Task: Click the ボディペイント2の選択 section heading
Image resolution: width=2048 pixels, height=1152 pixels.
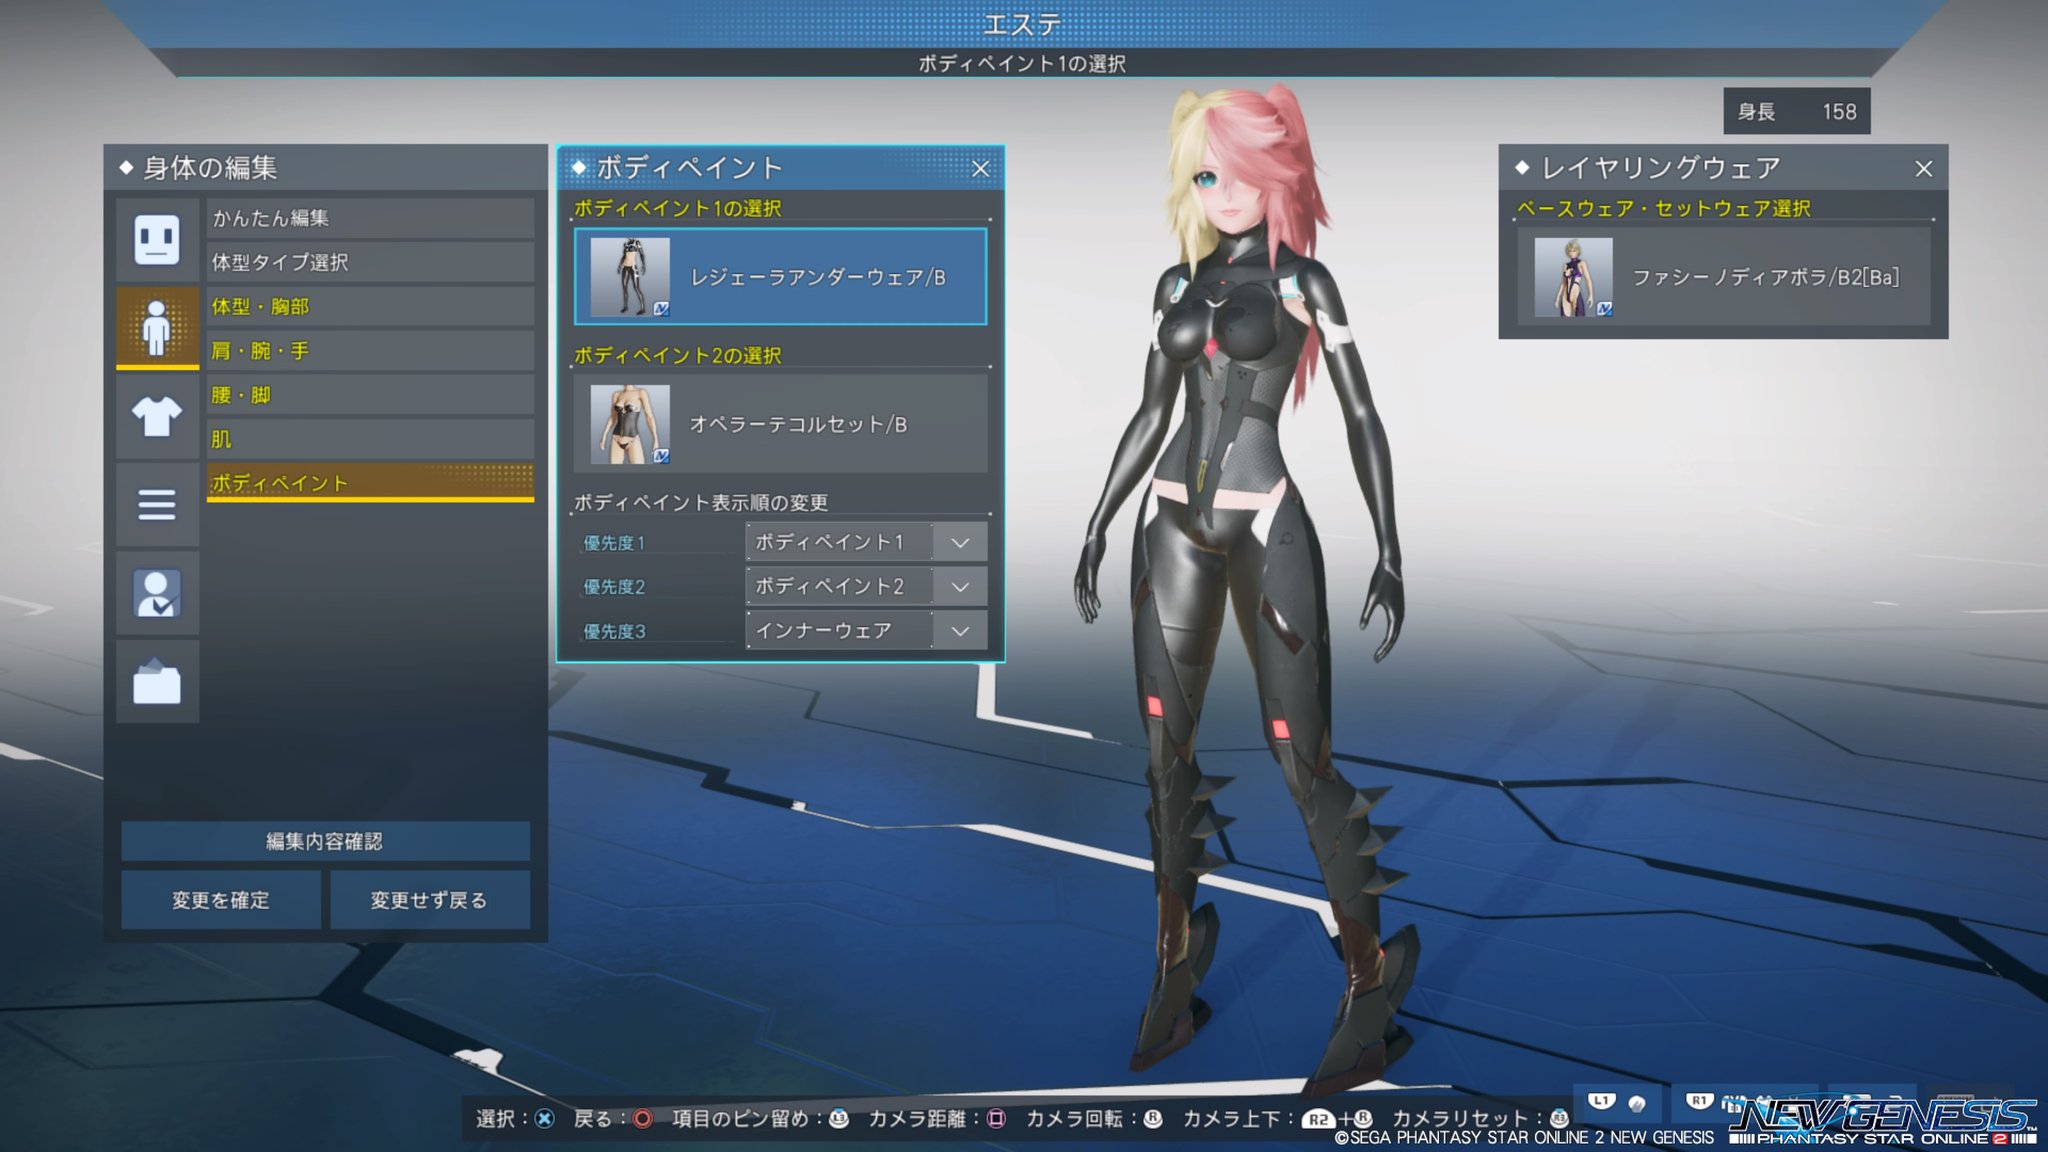Action: click(678, 355)
